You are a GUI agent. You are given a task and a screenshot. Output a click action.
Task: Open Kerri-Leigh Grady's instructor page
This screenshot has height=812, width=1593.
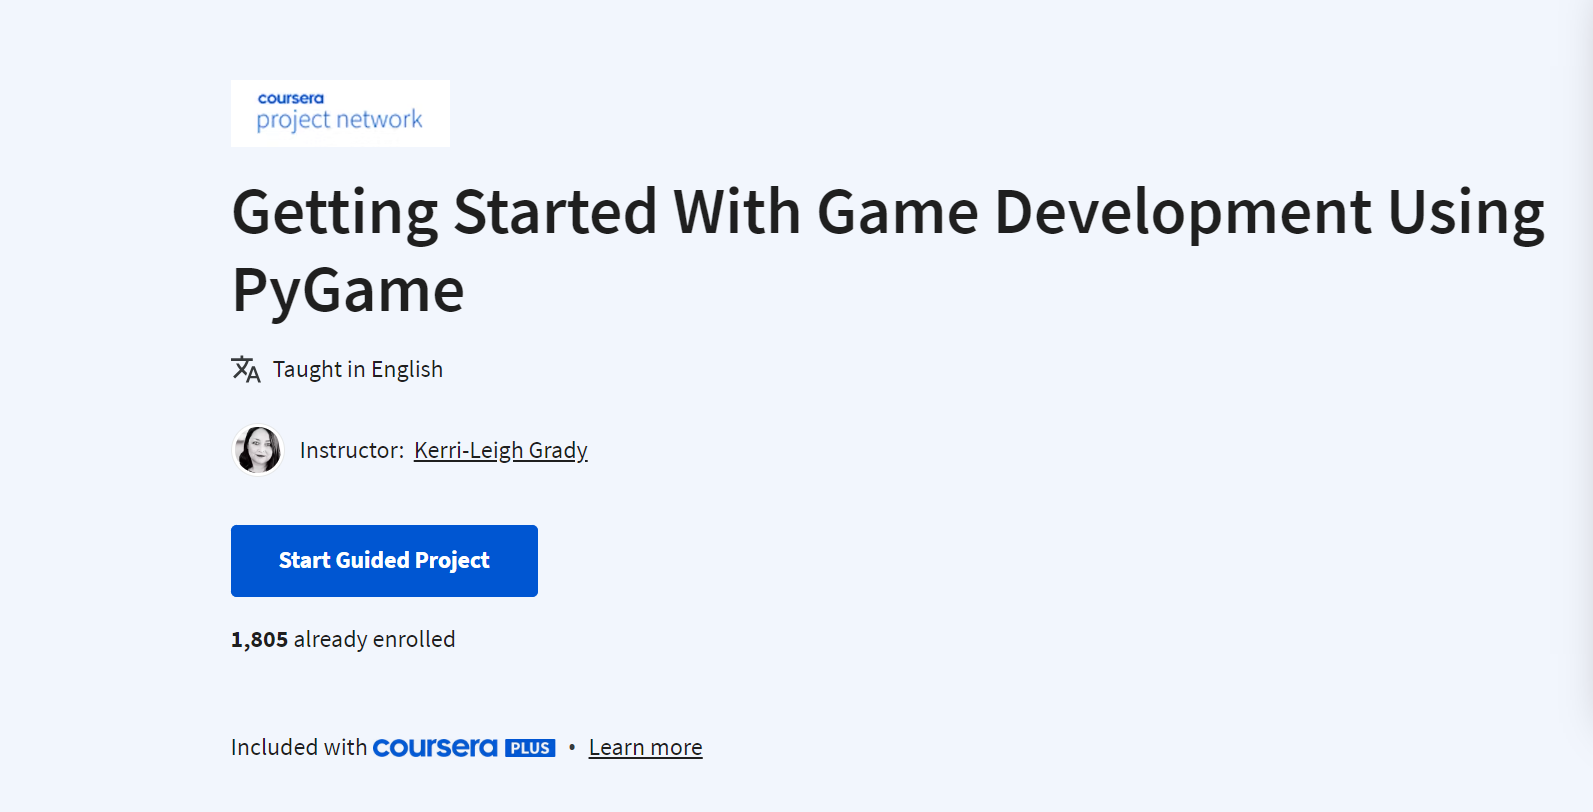coord(501,450)
